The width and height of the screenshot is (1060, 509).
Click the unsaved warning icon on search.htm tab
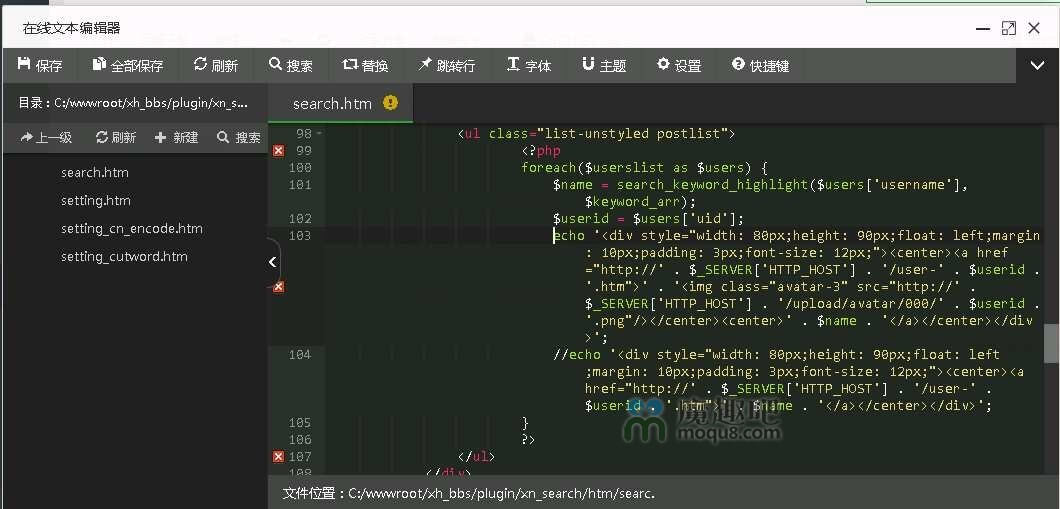[x=390, y=103]
